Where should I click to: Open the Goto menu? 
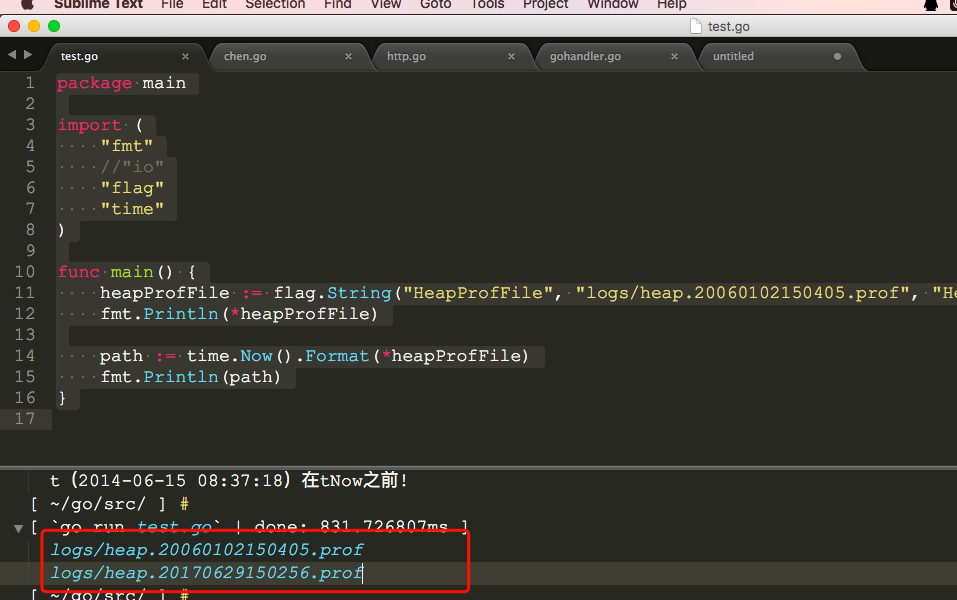click(435, 4)
